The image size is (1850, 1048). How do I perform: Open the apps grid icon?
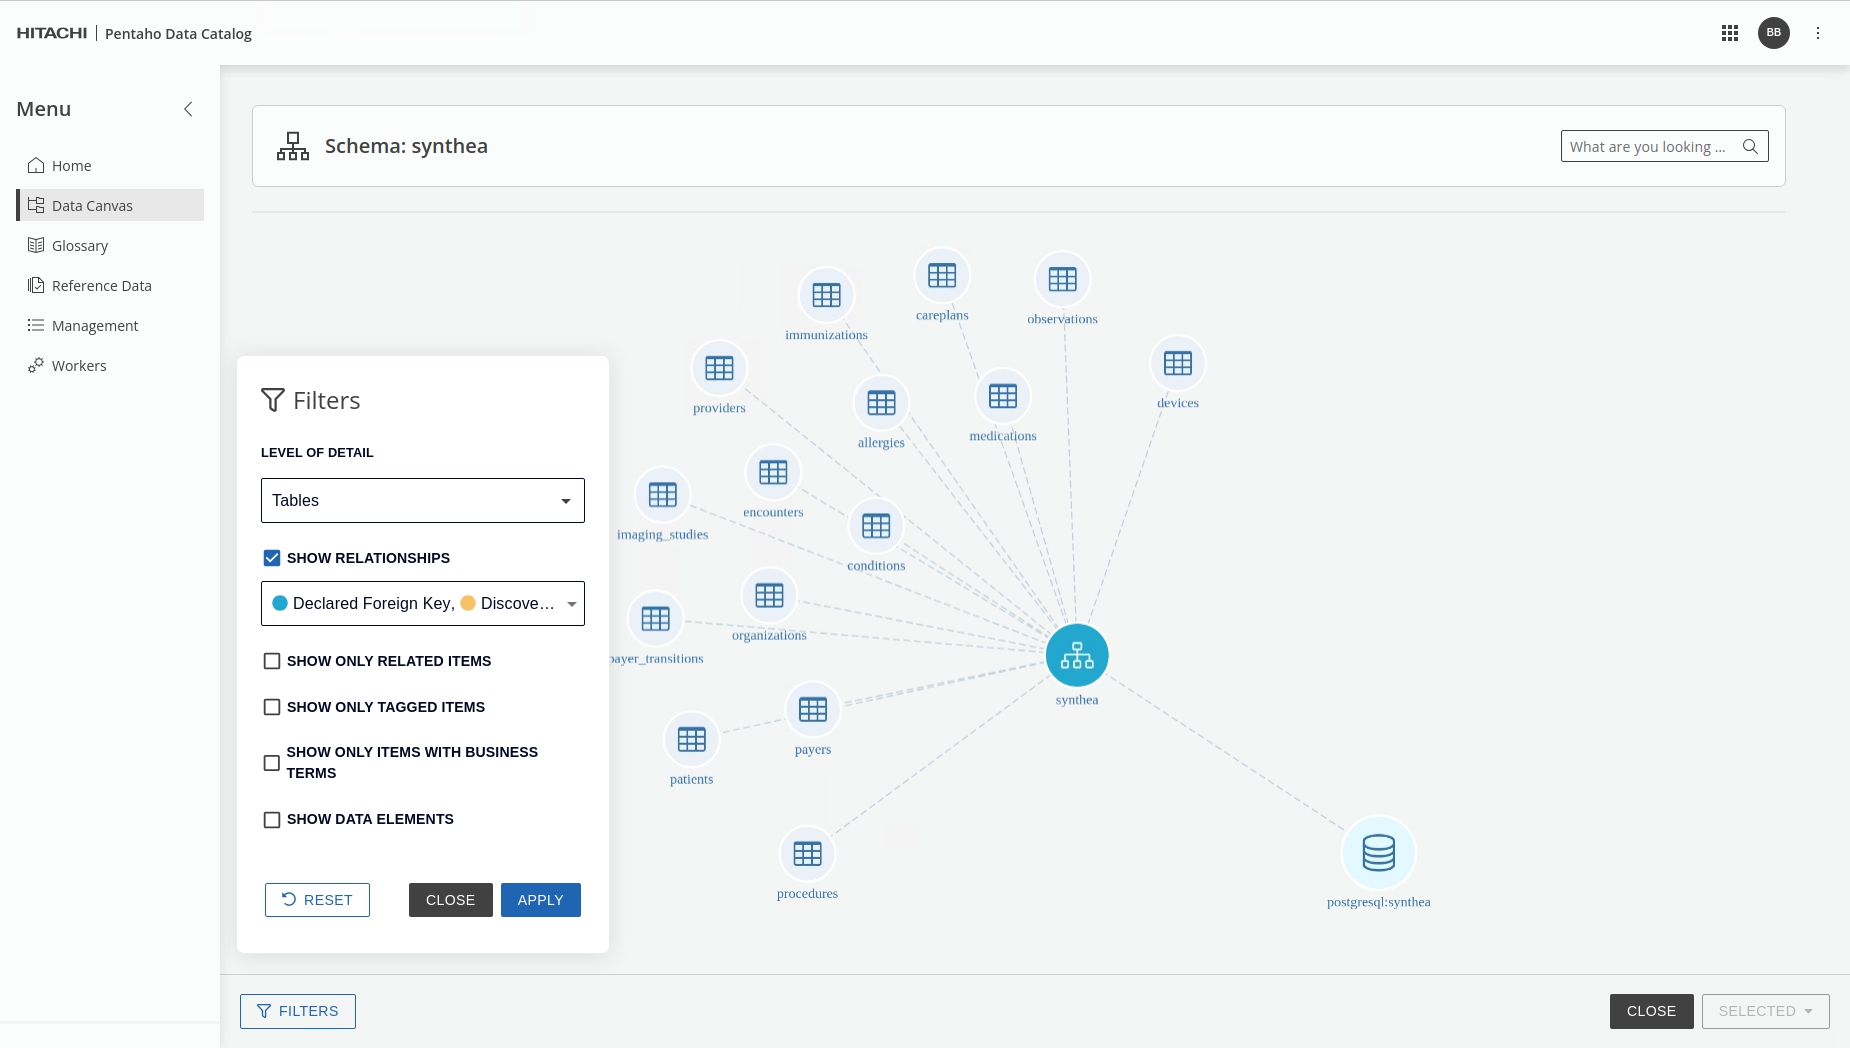1729,33
